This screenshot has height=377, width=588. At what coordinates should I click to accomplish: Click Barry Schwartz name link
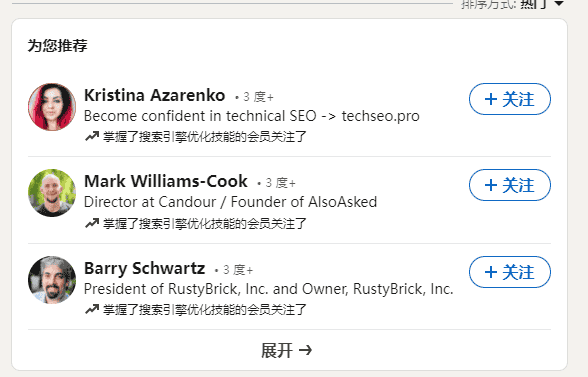point(144,268)
